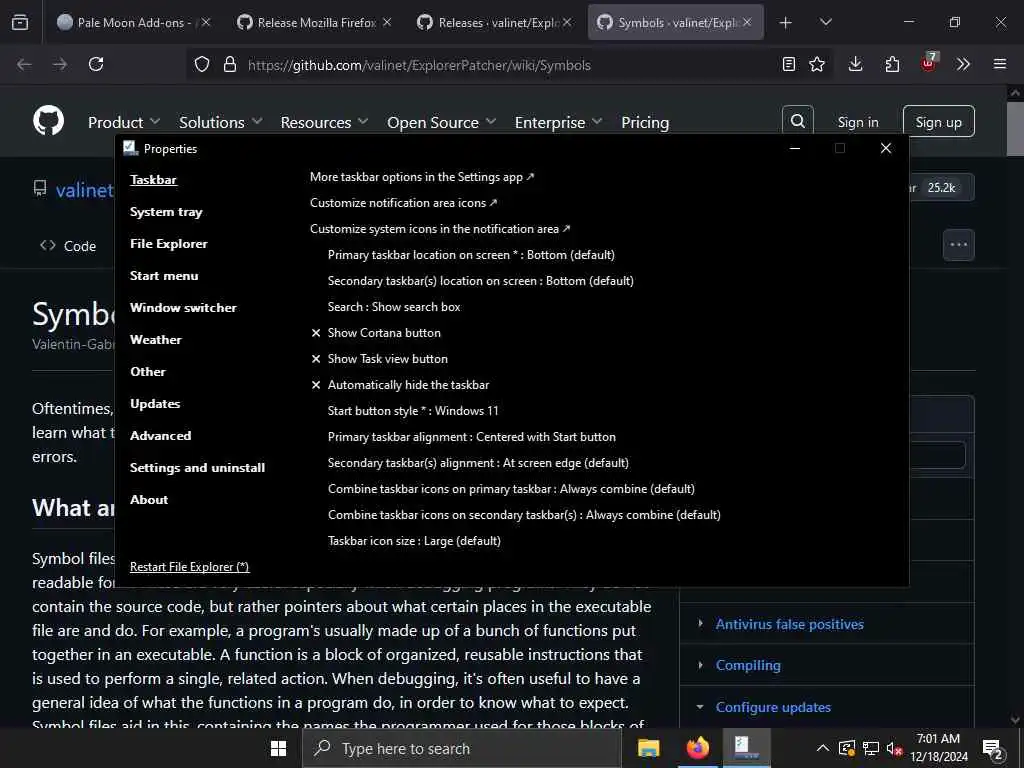
Task: Click Windows taskbar search box
Action: click(x=462, y=748)
